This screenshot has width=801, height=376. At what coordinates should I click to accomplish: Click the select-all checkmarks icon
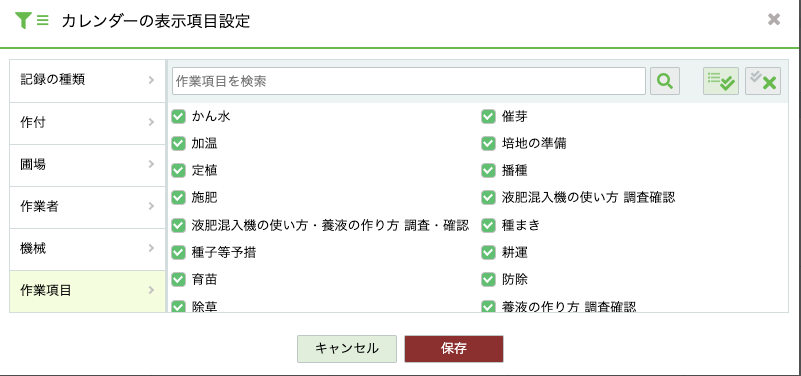pyautogui.click(x=721, y=81)
